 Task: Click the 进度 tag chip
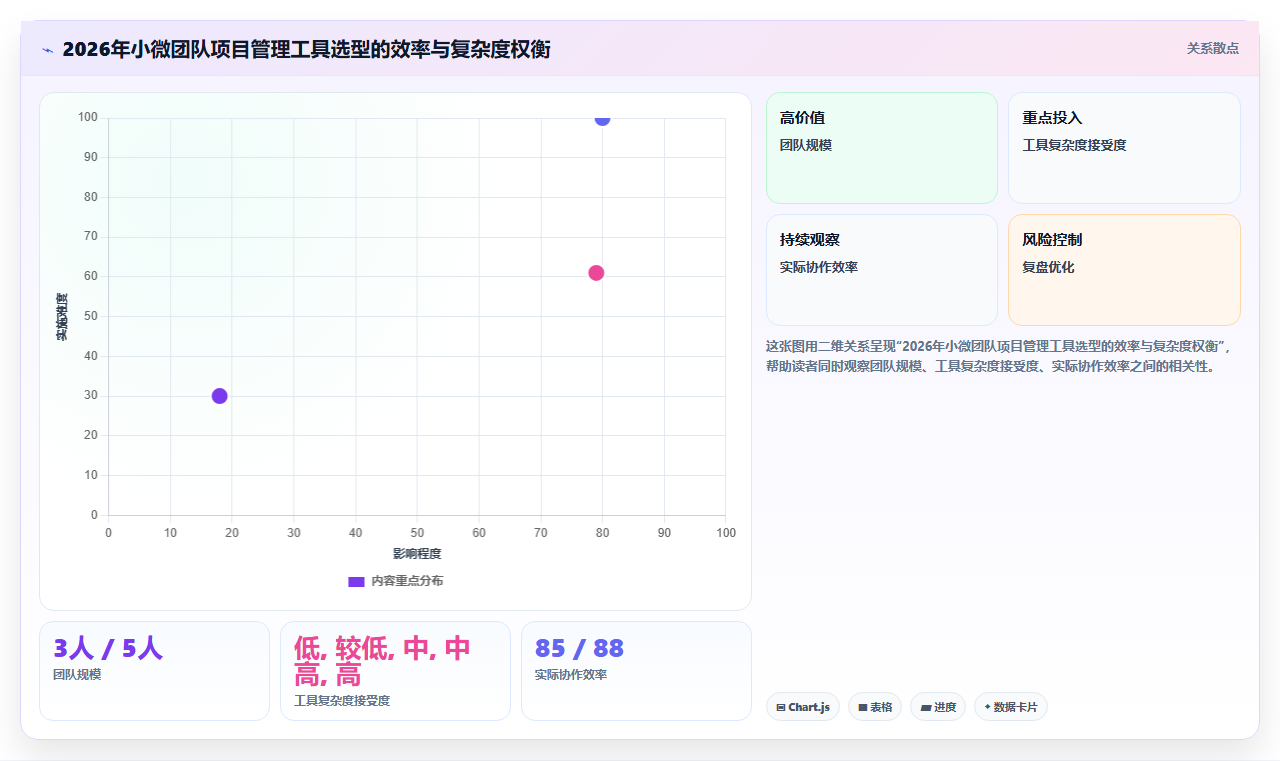[938, 707]
